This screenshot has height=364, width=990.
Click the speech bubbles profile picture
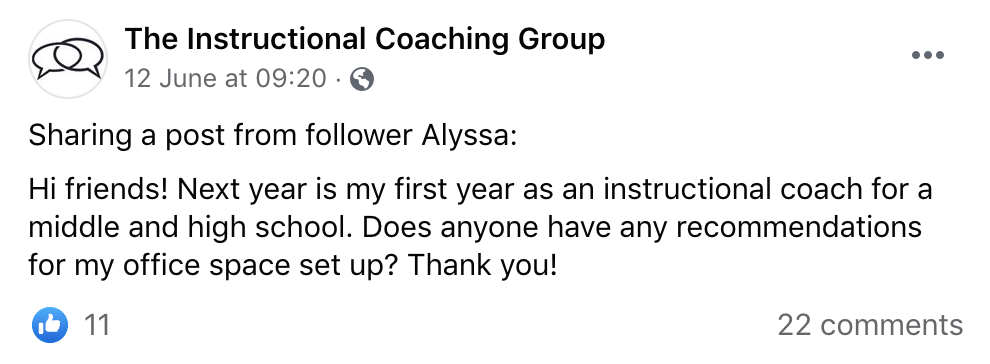tap(68, 59)
